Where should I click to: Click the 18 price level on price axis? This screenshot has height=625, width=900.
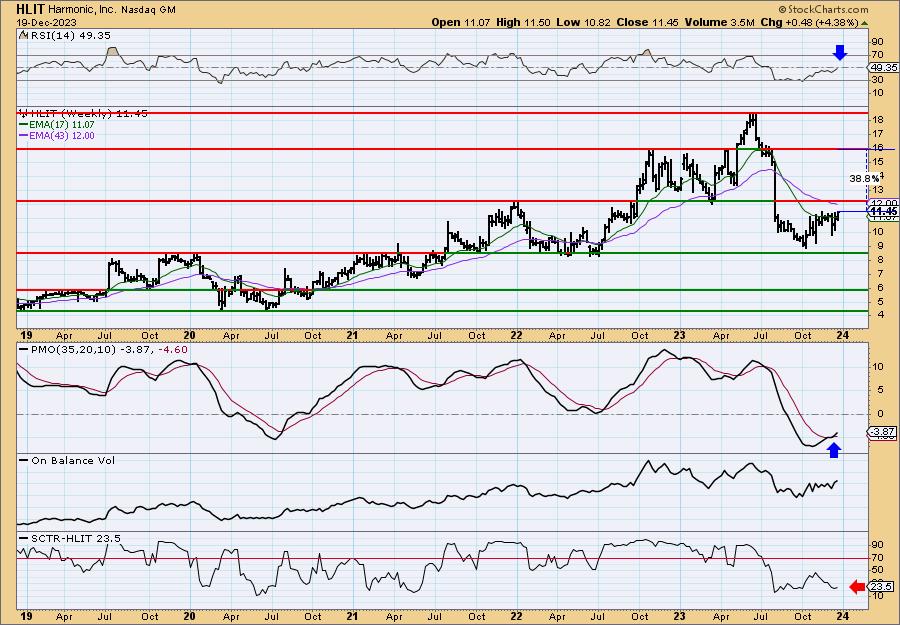878,119
